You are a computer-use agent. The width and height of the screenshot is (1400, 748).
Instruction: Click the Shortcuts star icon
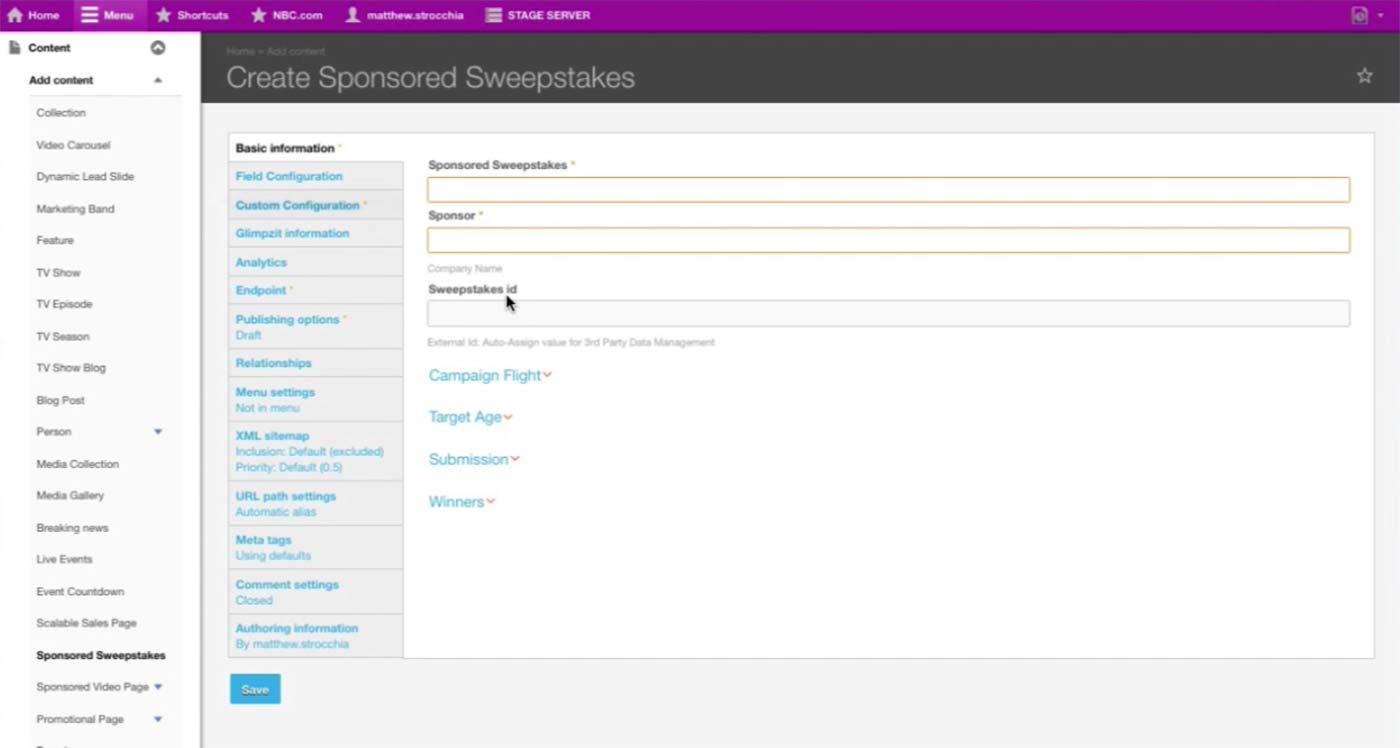pos(163,15)
